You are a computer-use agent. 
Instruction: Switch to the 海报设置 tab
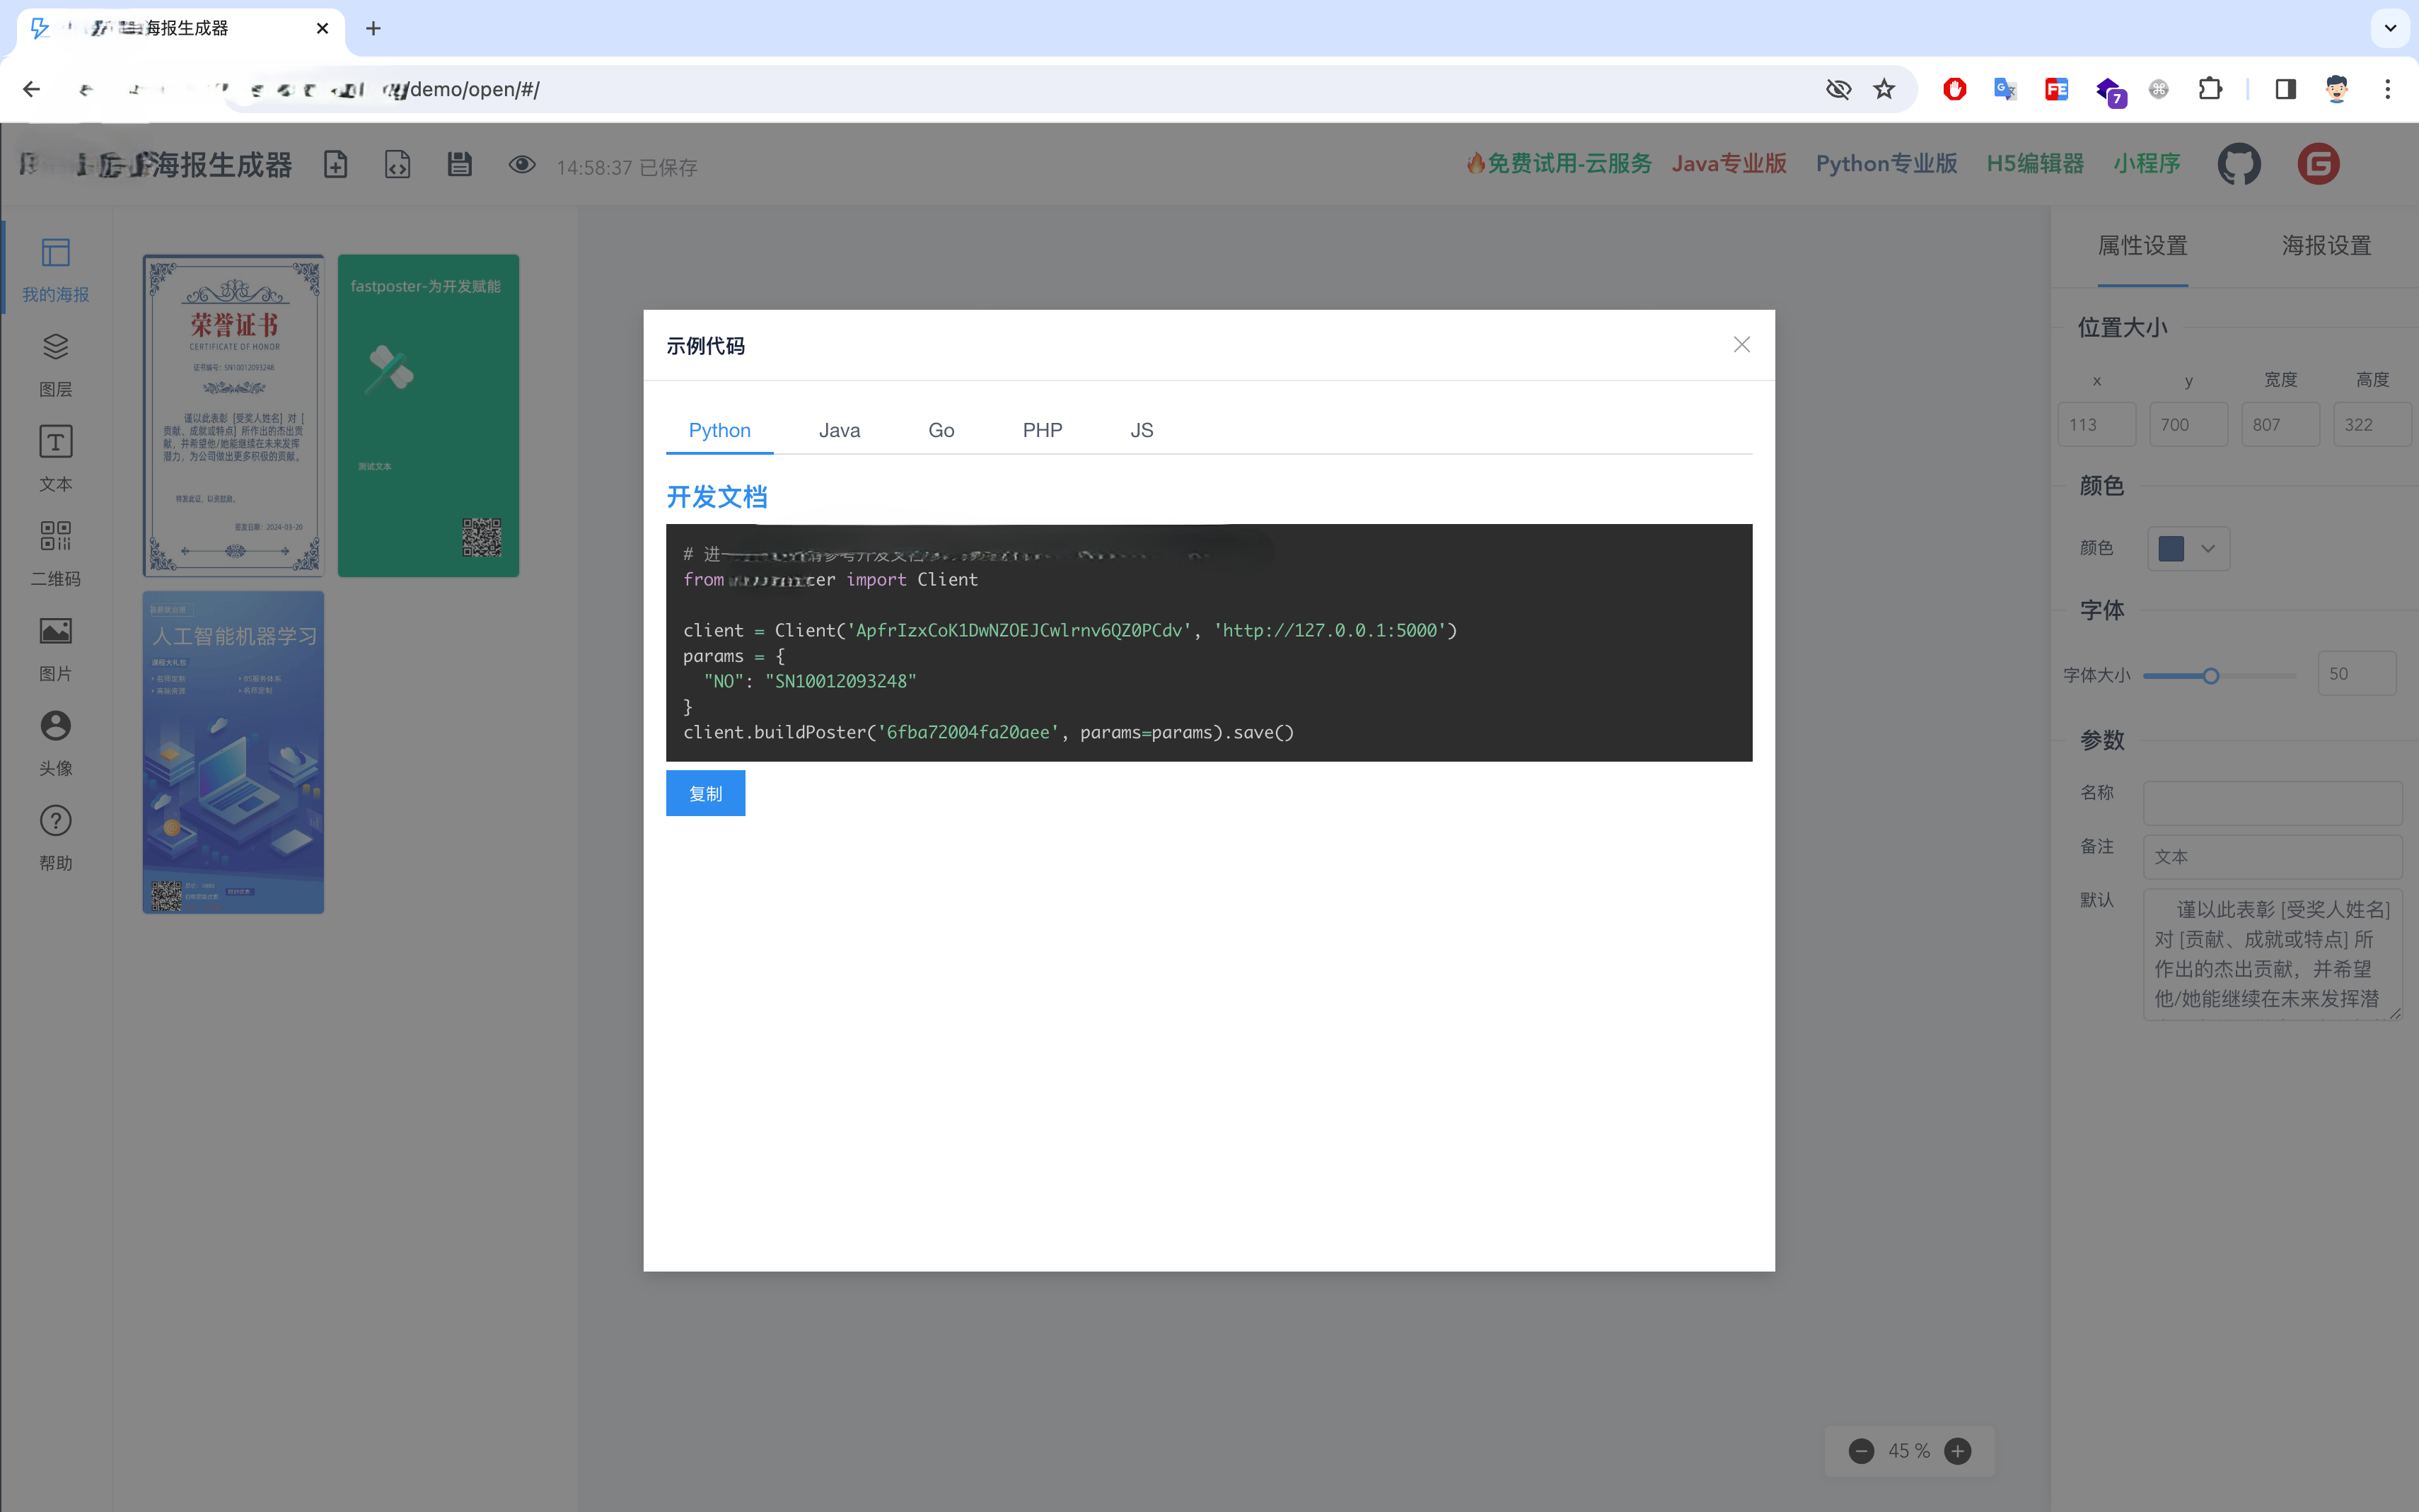(x=2325, y=245)
